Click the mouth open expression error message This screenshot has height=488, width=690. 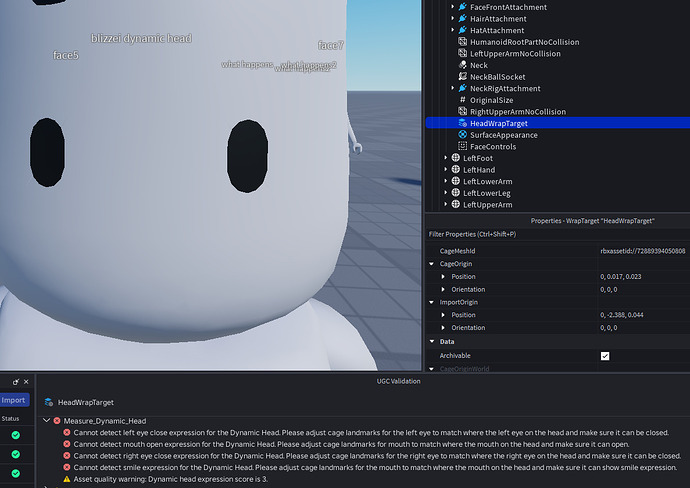point(351,444)
